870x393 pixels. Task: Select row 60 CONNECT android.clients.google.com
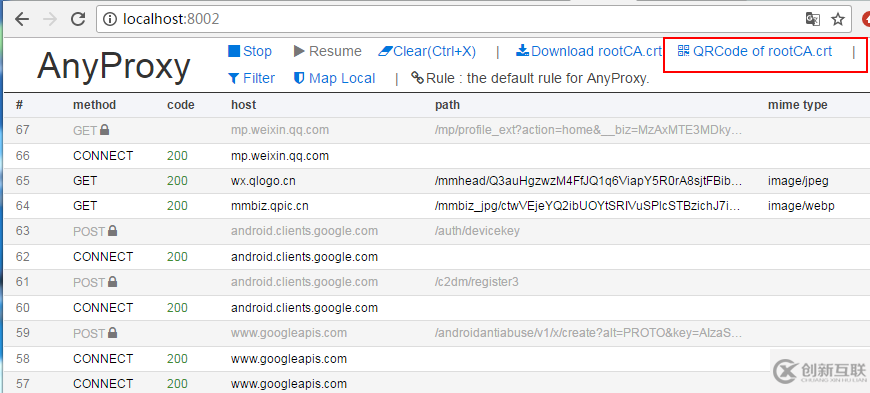pyautogui.click(x=437, y=308)
